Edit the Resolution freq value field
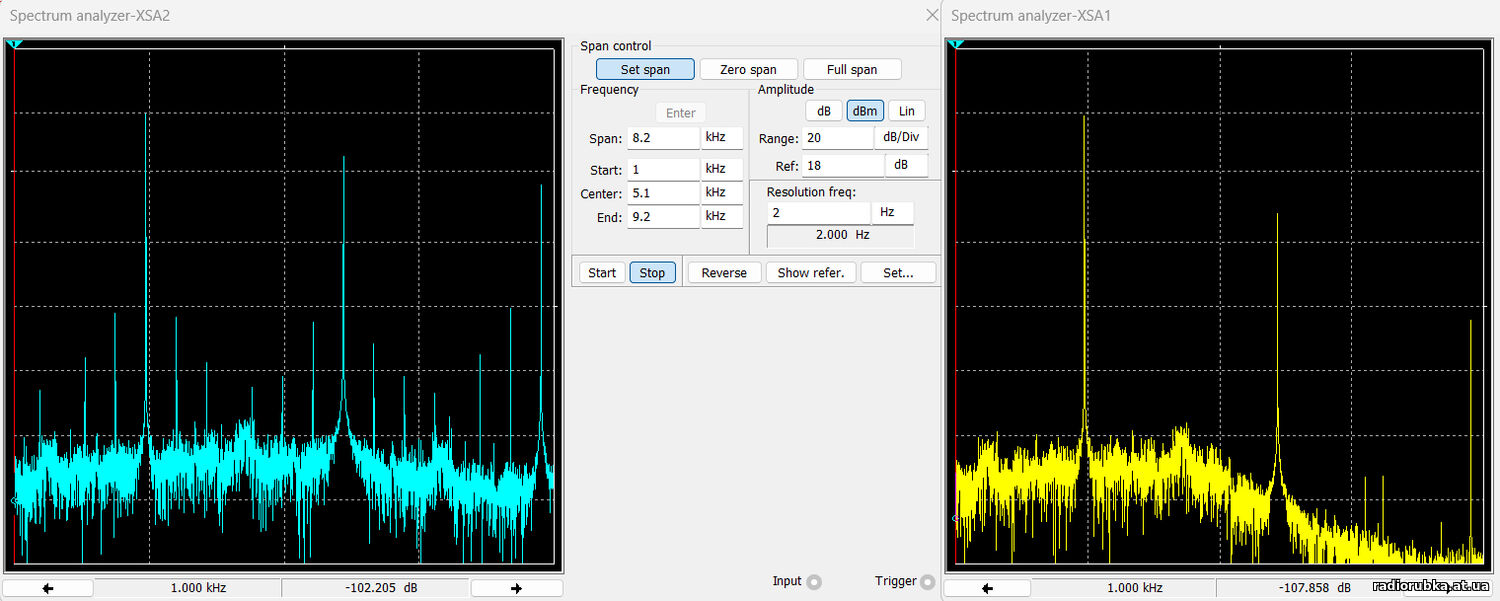 click(819, 213)
